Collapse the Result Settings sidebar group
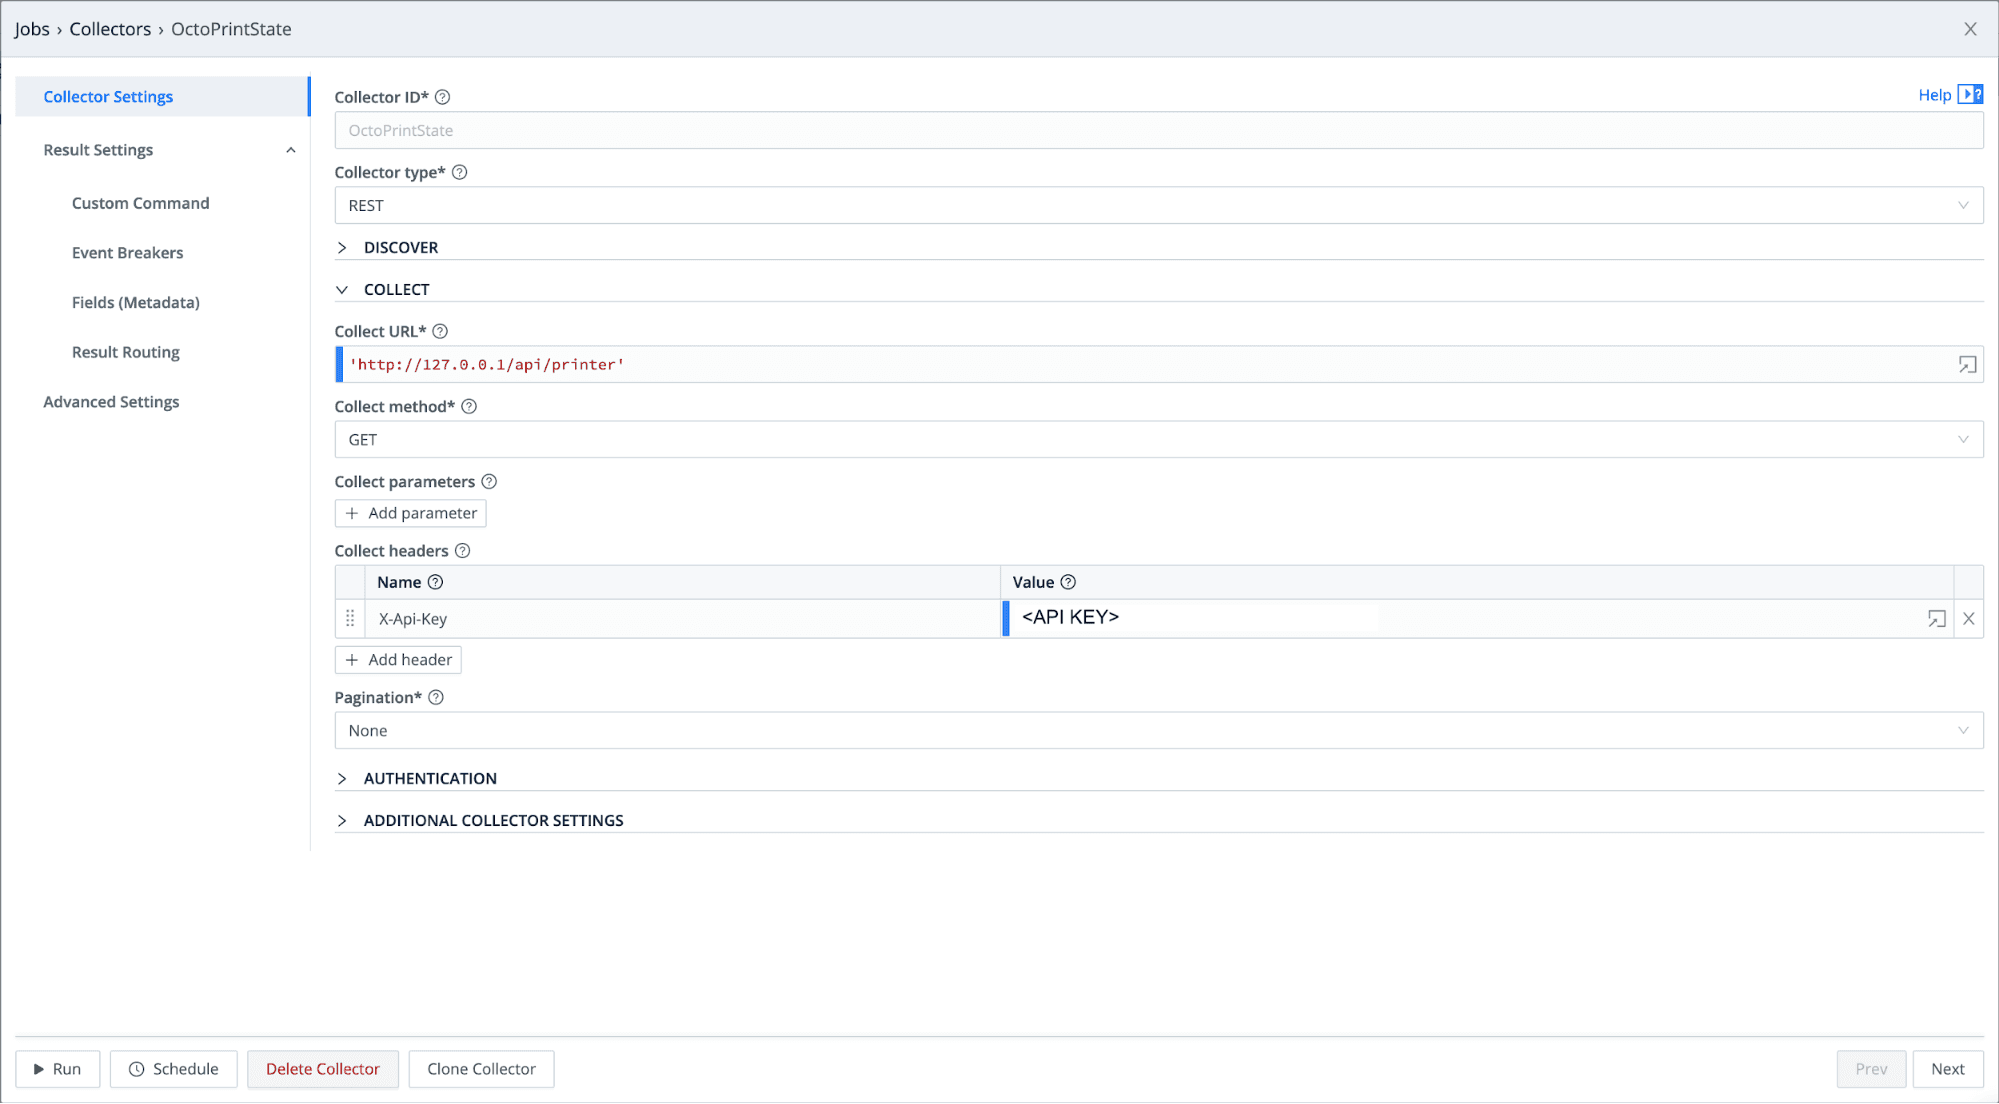The width and height of the screenshot is (1999, 1104). tap(290, 150)
